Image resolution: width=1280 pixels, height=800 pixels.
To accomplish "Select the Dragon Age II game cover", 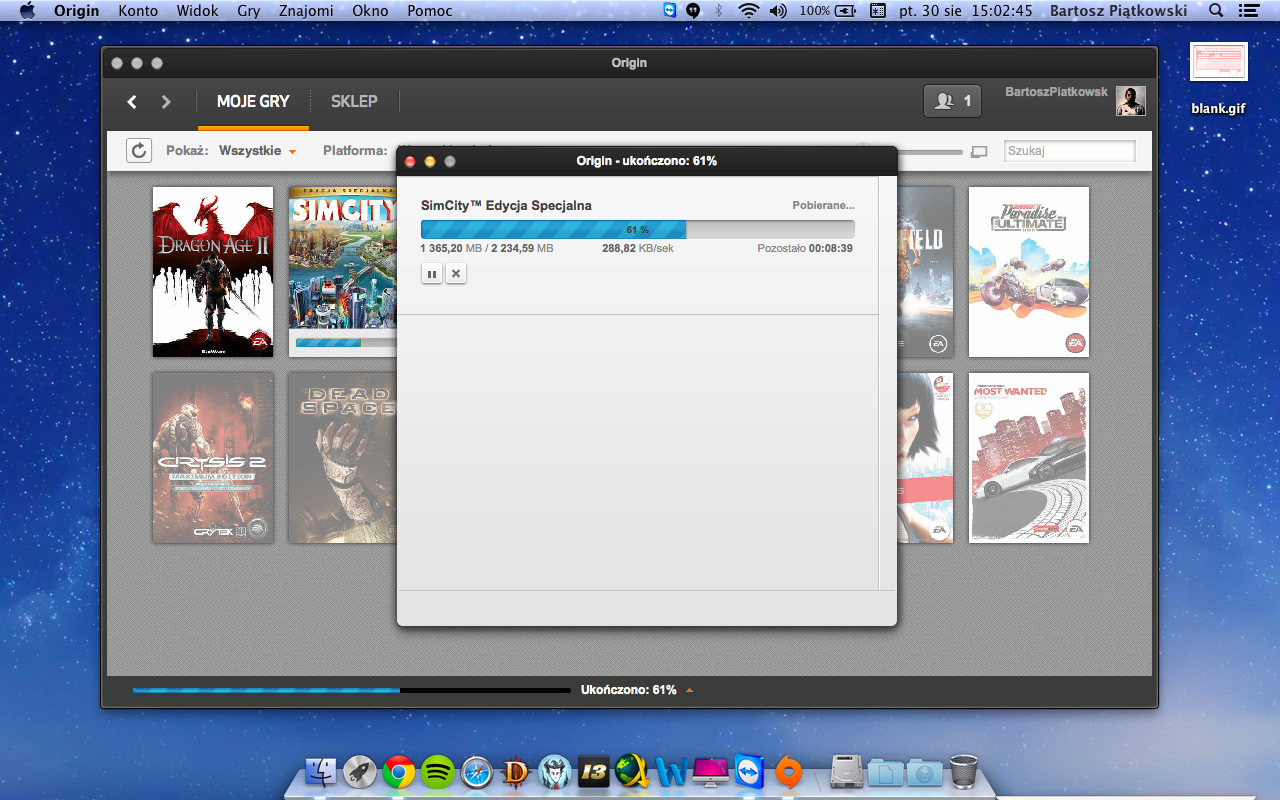I will (213, 272).
